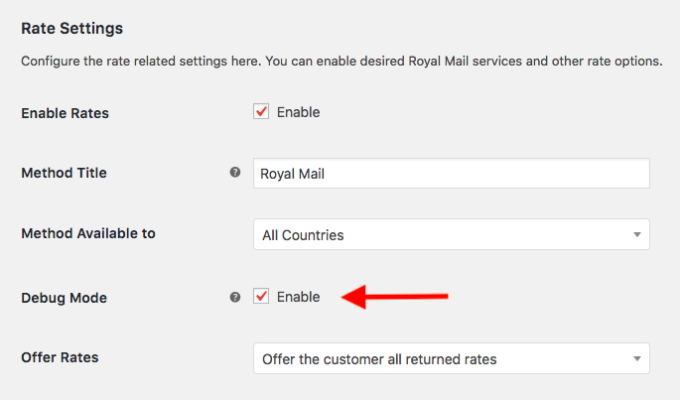This screenshot has height=400, width=680.
Task: Uncheck the Debug Mode Enable checkbox
Action: tap(261, 296)
